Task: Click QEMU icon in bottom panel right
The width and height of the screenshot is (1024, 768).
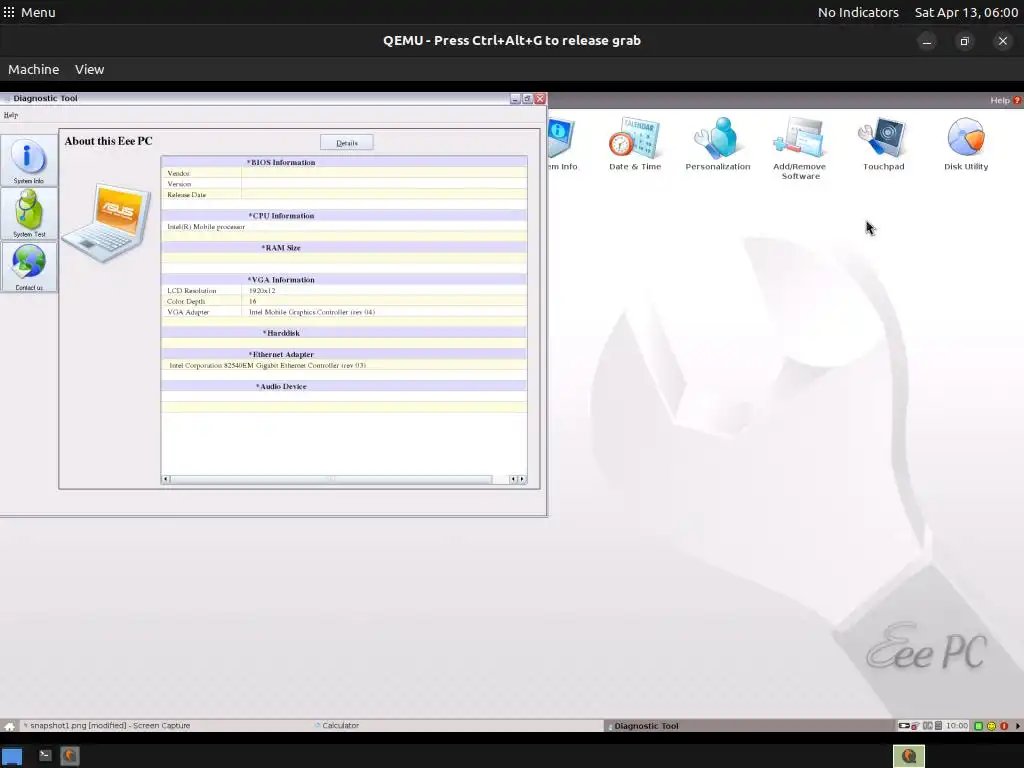Action: click(x=908, y=756)
